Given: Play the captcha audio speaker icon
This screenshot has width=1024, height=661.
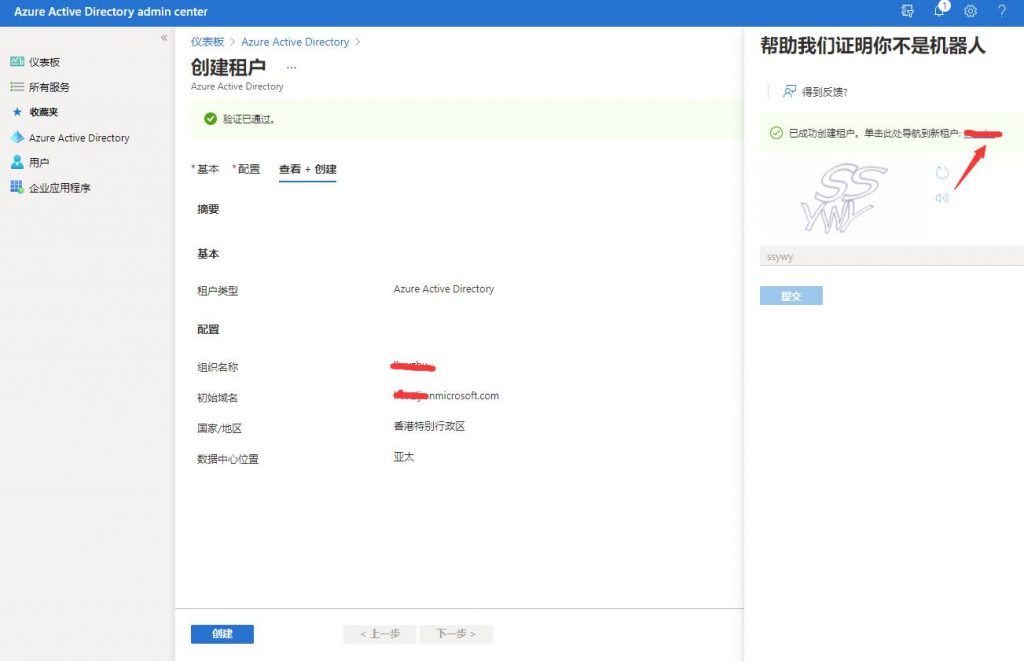Looking at the screenshot, I should (x=942, y=198).
